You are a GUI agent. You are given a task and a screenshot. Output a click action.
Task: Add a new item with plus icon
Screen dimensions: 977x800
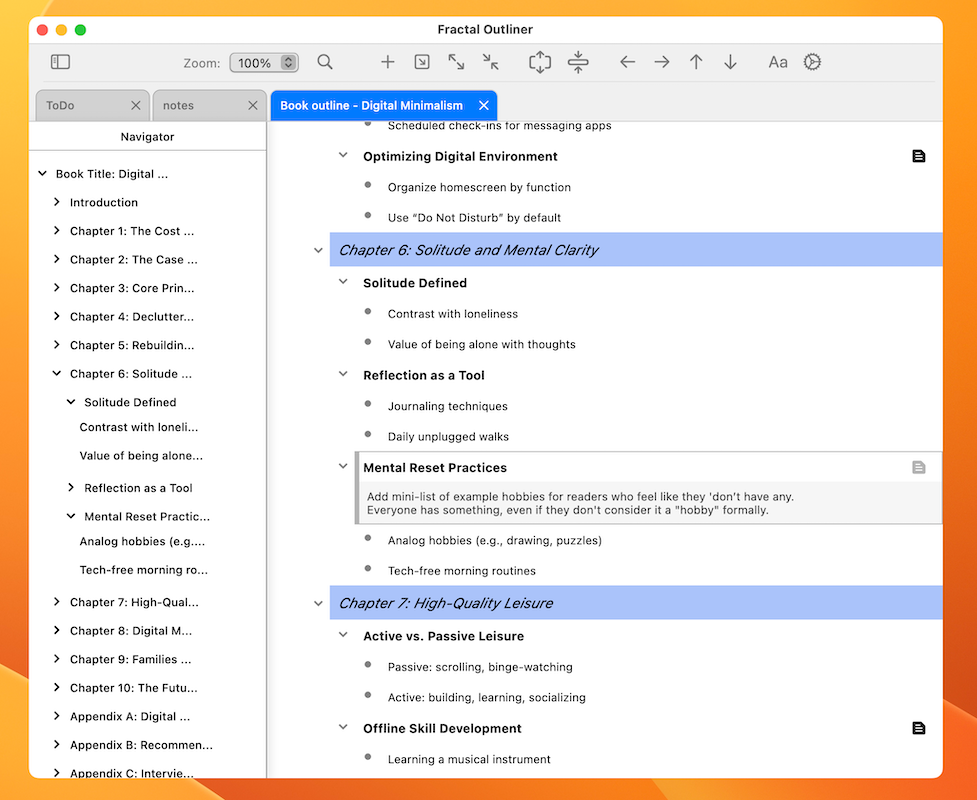(388, 62)
